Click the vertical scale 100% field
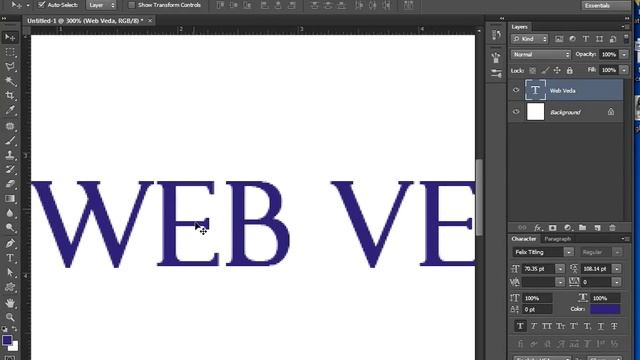This screenshot has width=640, height=360. [x=537, y=298]
